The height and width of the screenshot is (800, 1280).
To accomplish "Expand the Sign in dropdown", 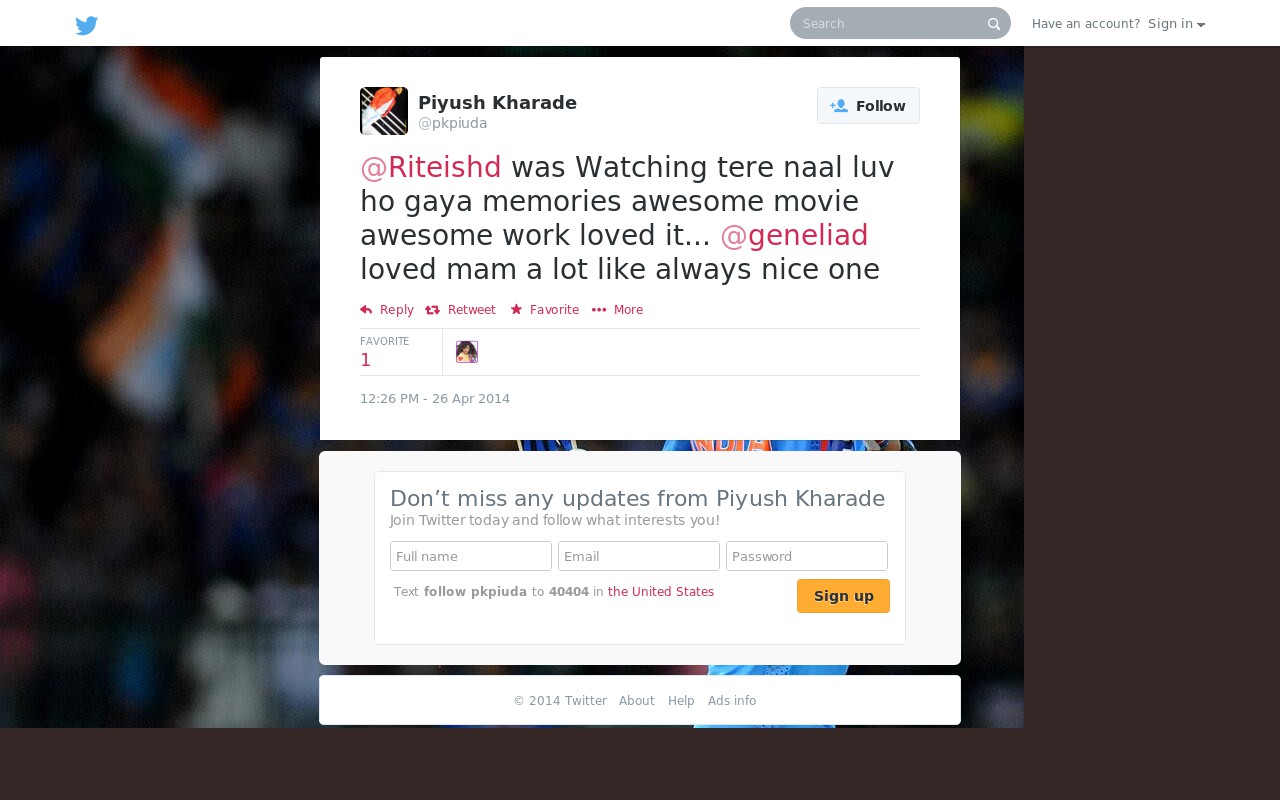I will [1176, 24].
